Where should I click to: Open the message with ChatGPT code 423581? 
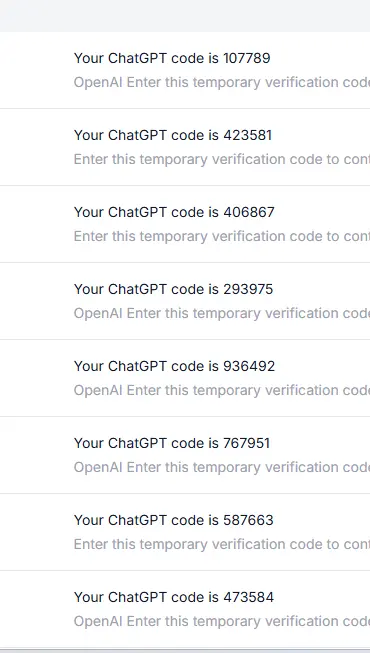[x=185, y=147]
